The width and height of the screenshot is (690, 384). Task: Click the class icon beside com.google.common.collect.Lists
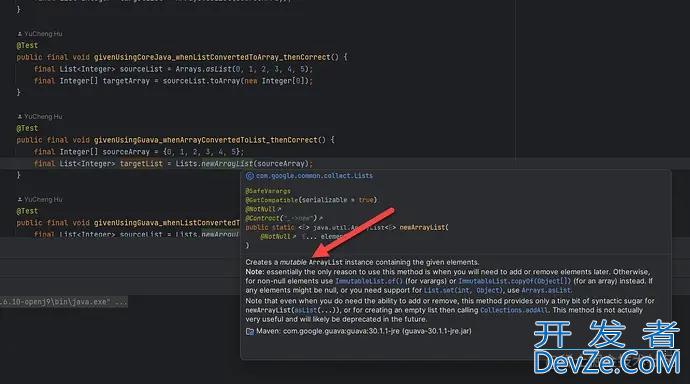point(250,176)
